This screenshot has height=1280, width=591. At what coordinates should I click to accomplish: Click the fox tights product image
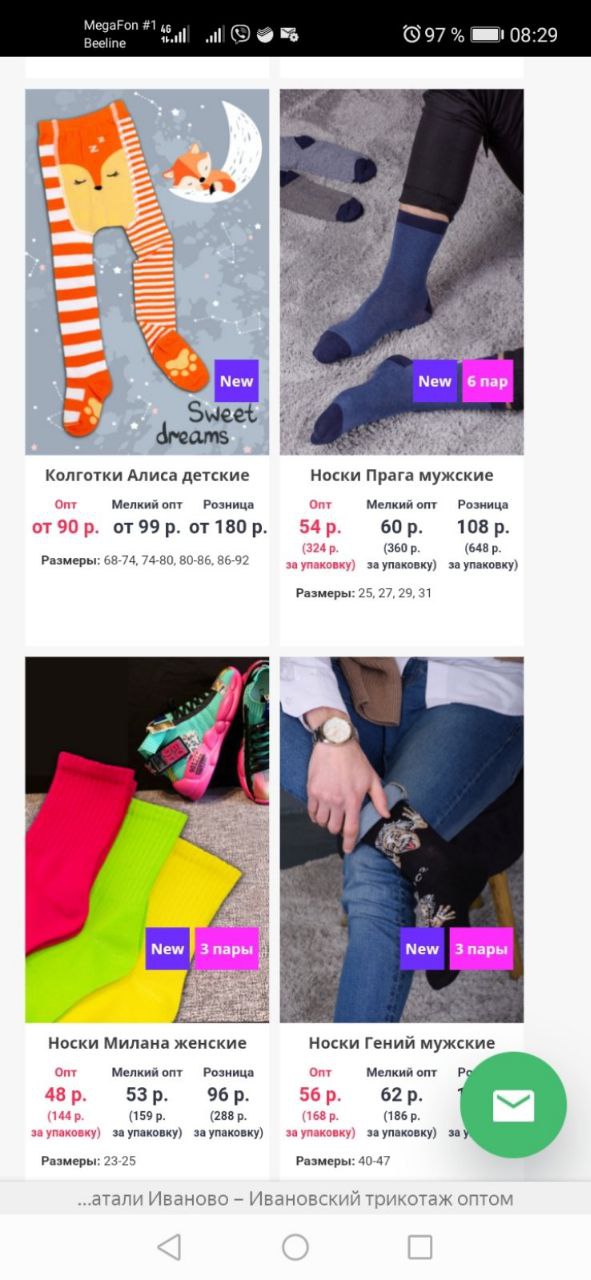(147, 272)
